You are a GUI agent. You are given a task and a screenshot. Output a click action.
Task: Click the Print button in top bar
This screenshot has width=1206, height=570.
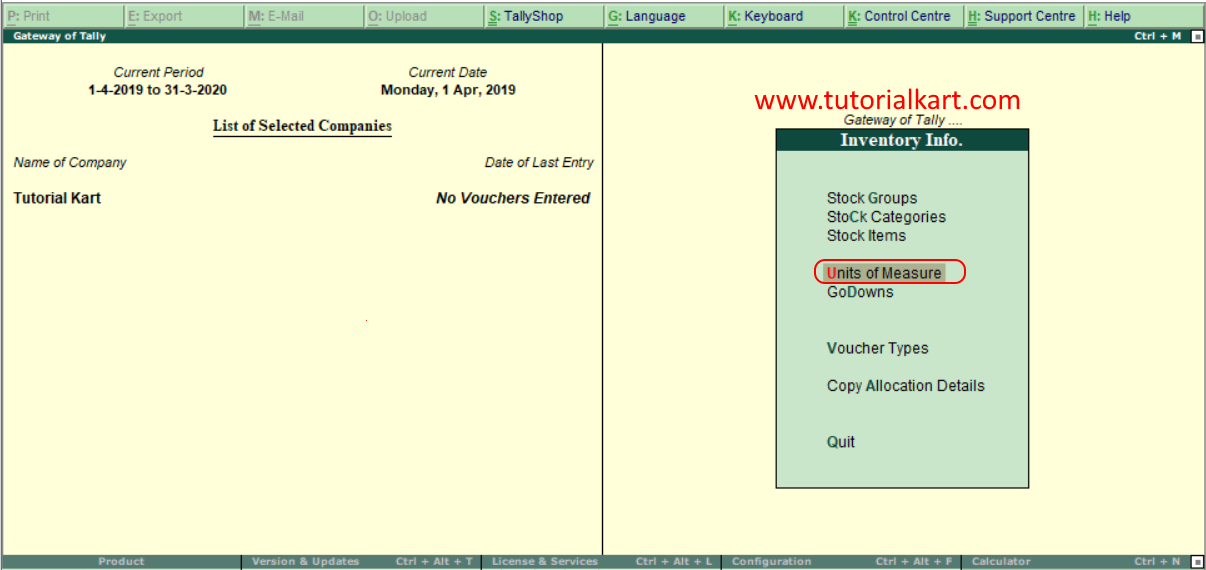point(63,16)
